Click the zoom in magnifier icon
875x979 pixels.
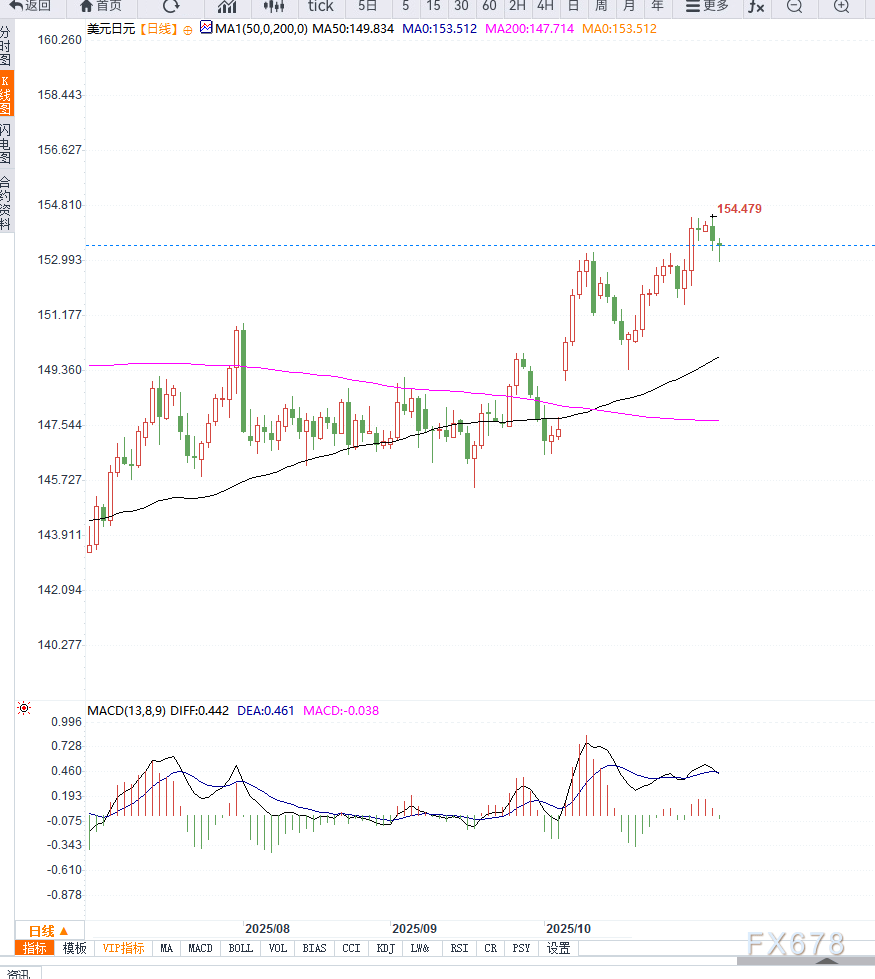[842, 6]
